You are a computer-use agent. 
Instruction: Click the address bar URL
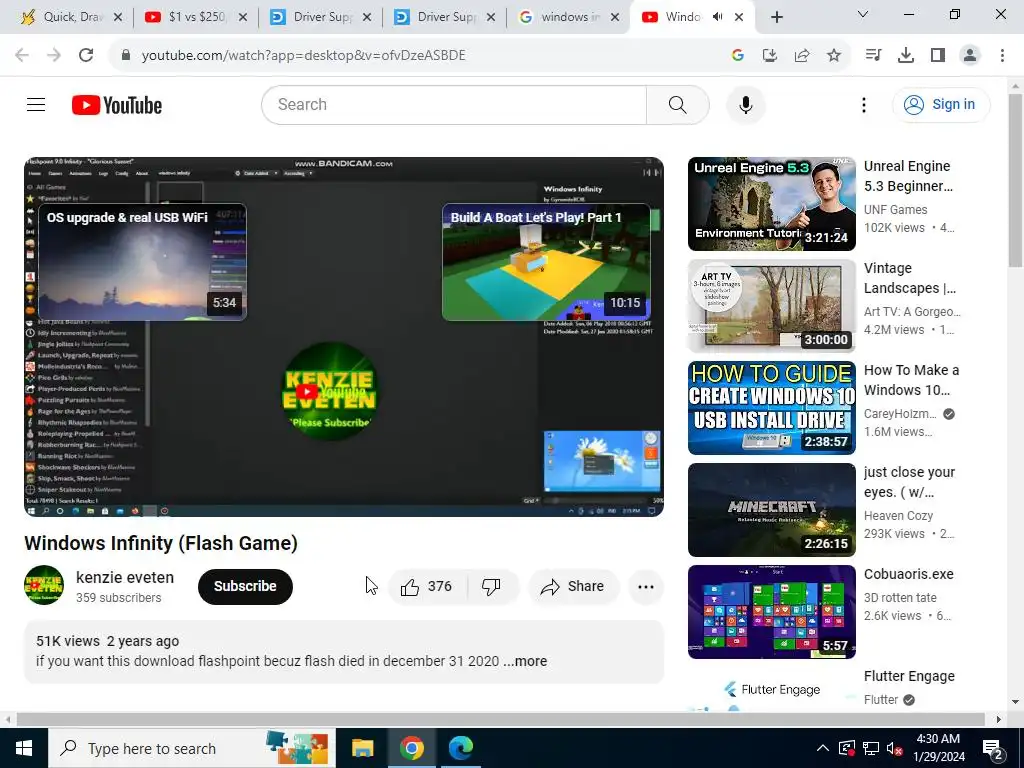(304, 55)
